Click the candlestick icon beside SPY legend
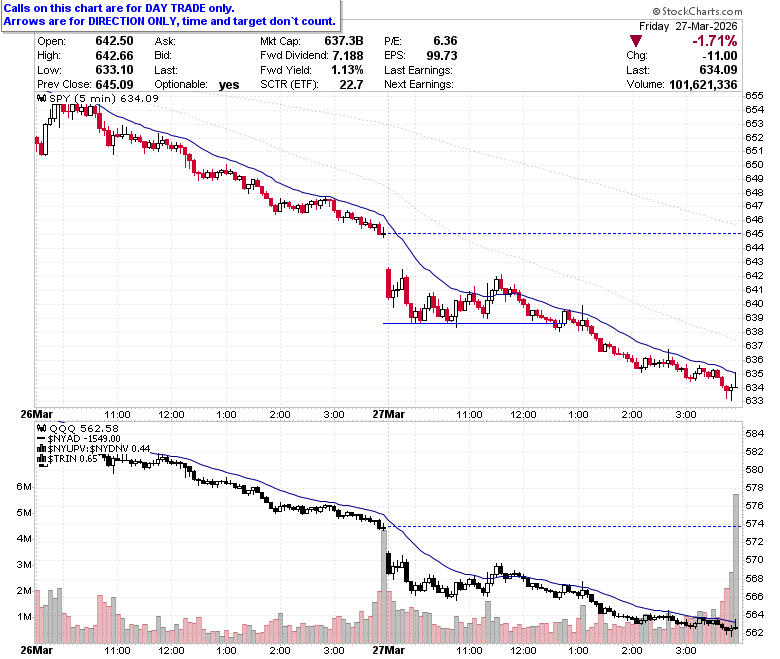Image resolution: width=780 pixels, height=659 pixels. [42, 98]
